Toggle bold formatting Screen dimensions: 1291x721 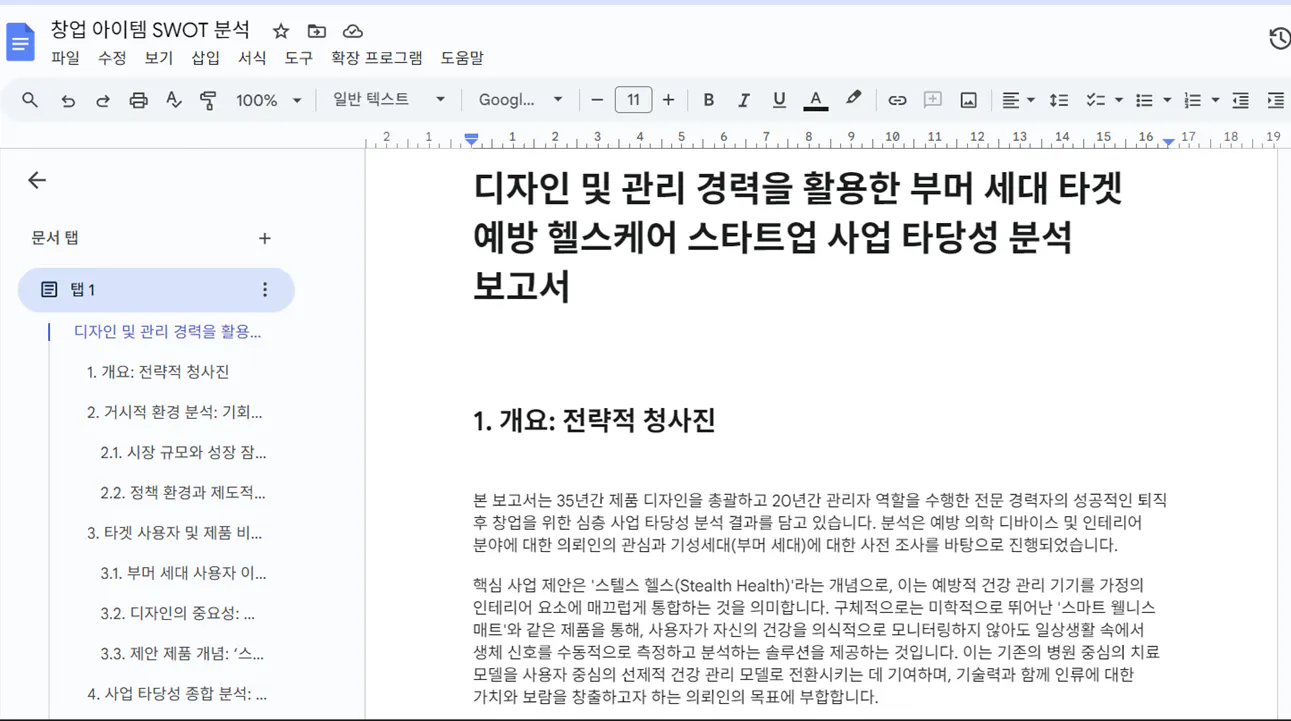(x=708, y=100)
